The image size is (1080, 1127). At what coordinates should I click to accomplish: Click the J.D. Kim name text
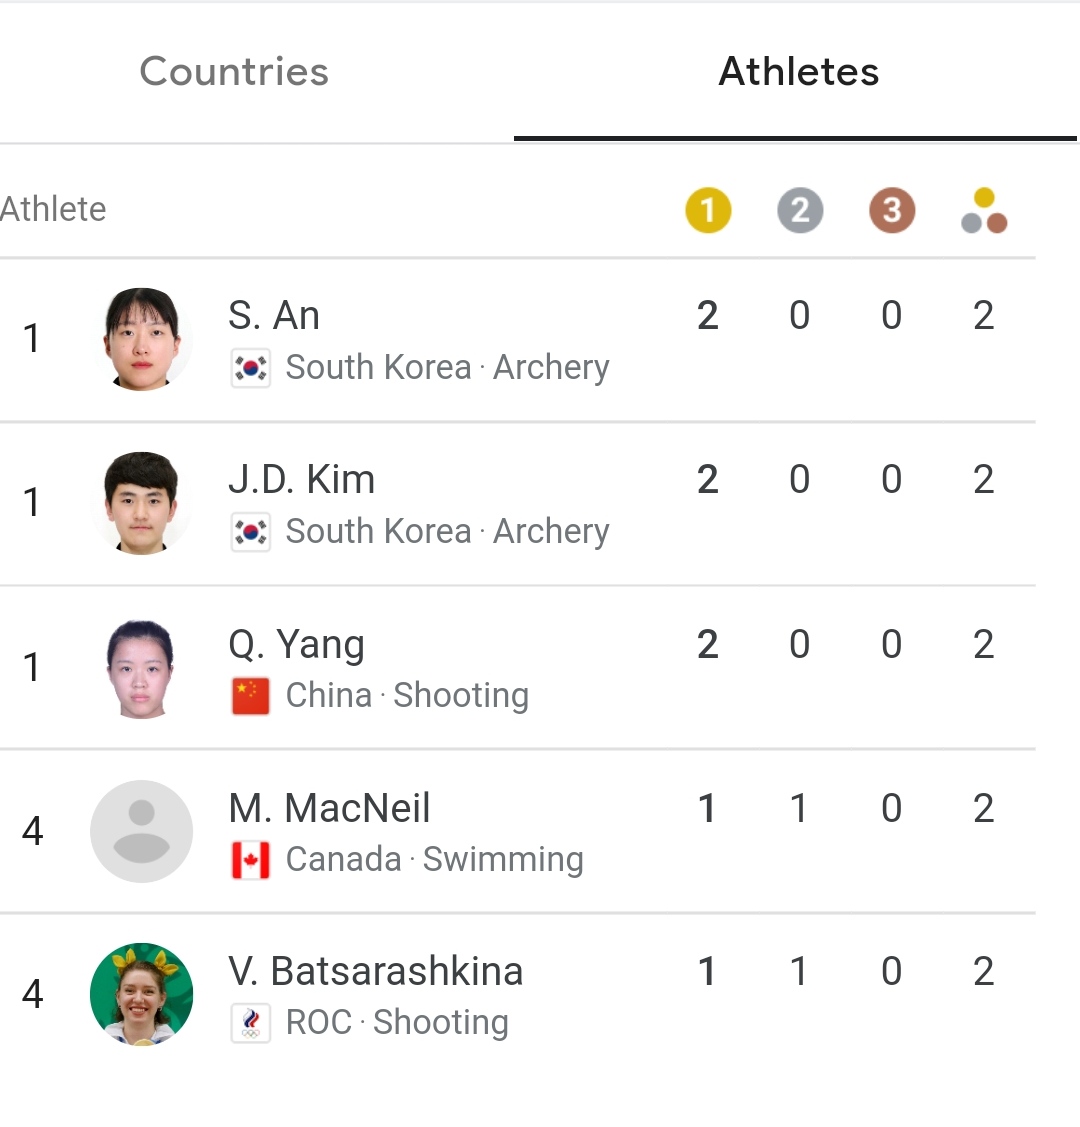[x=302, y=479]
